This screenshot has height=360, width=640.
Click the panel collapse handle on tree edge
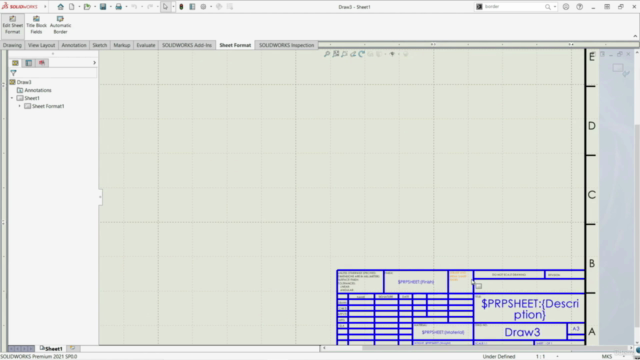coord(100,197)
